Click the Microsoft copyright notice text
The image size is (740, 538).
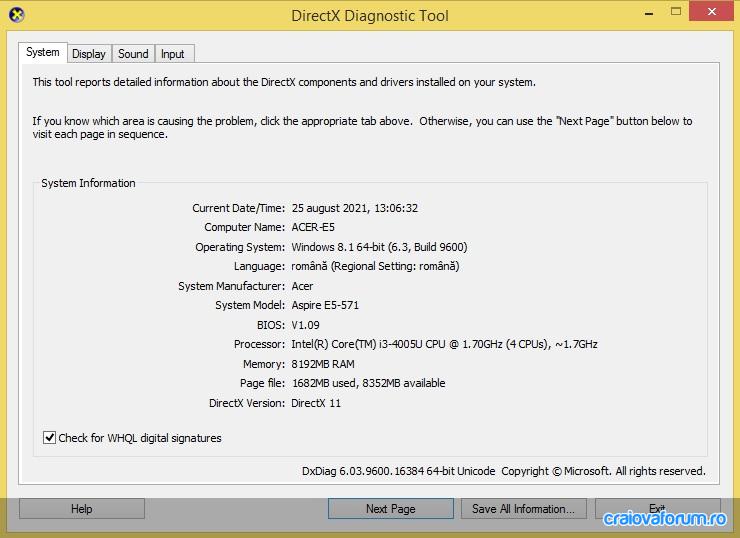(x=603, y=471)
